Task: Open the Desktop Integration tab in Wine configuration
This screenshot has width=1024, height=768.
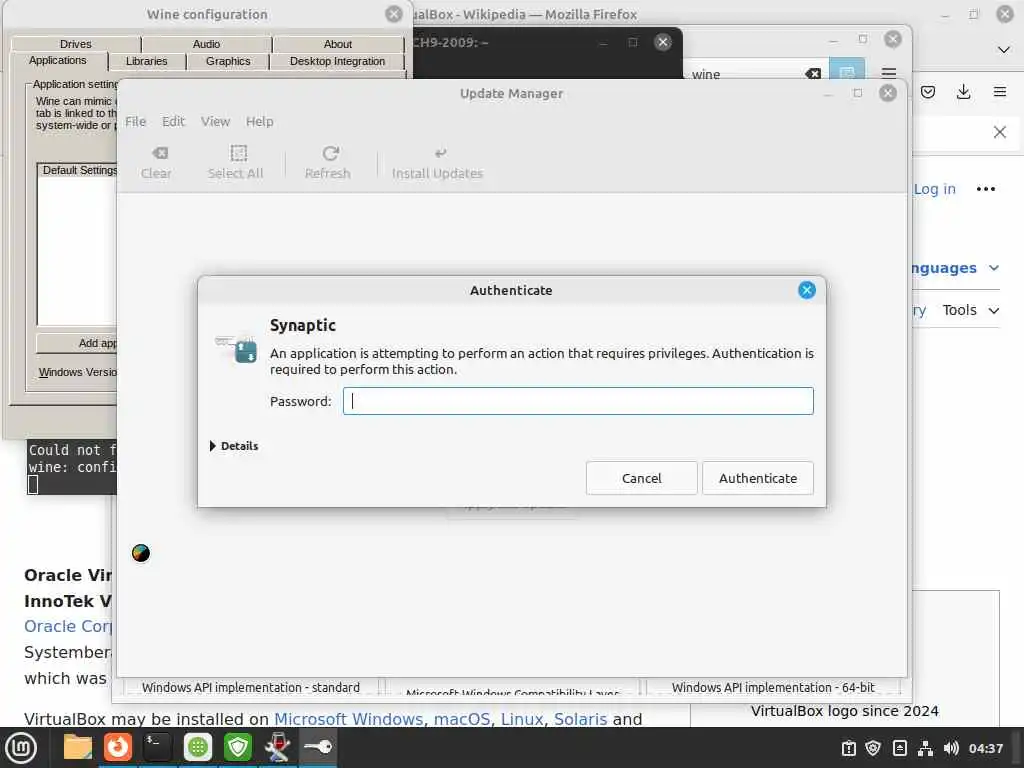Action: click(x=337, y=61)
